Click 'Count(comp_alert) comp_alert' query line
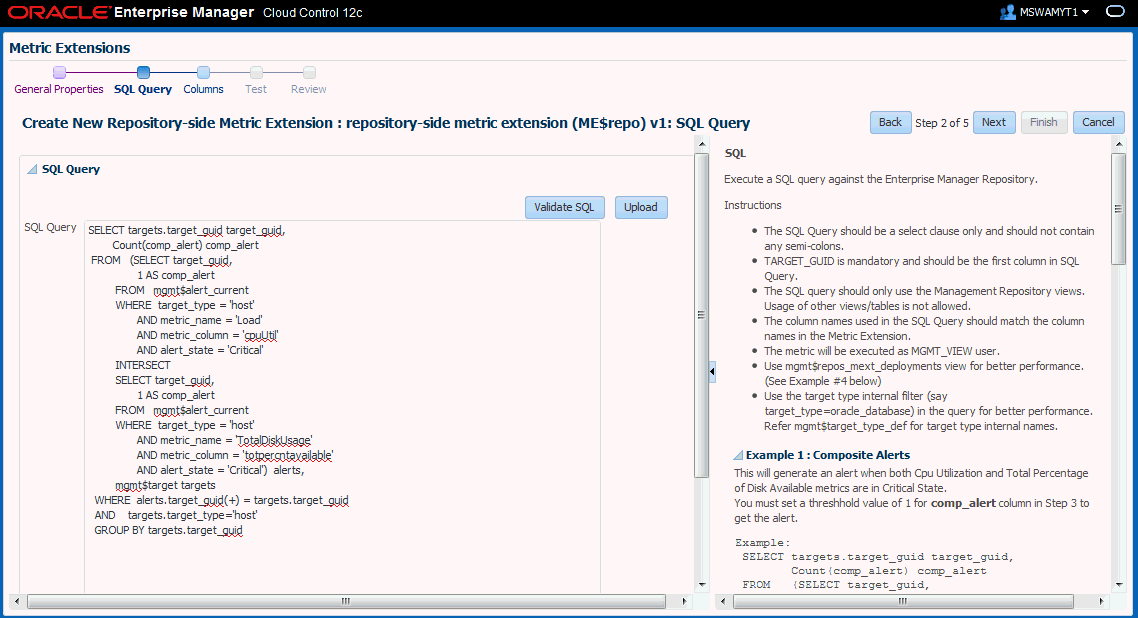 coord(185,245)
